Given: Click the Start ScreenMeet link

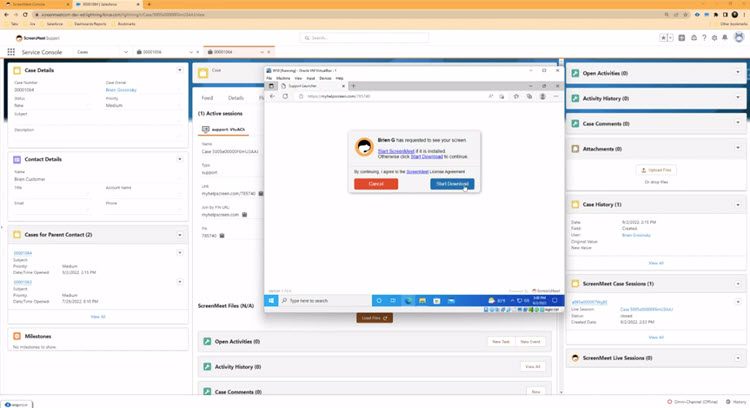Looking at the screenshot, I should (x=396, y=151).
